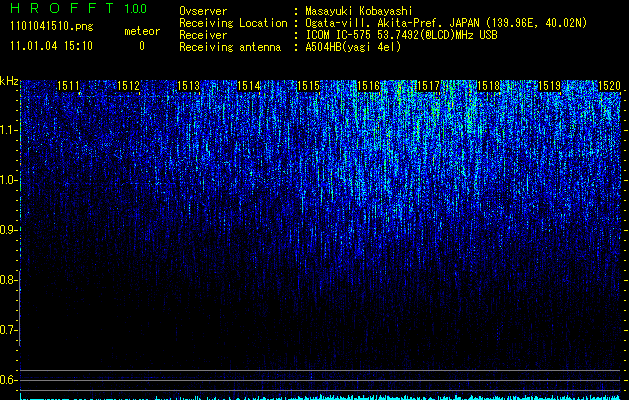Click the filename 1101041510.png
629x400 pixels.
tap(52, 26)
